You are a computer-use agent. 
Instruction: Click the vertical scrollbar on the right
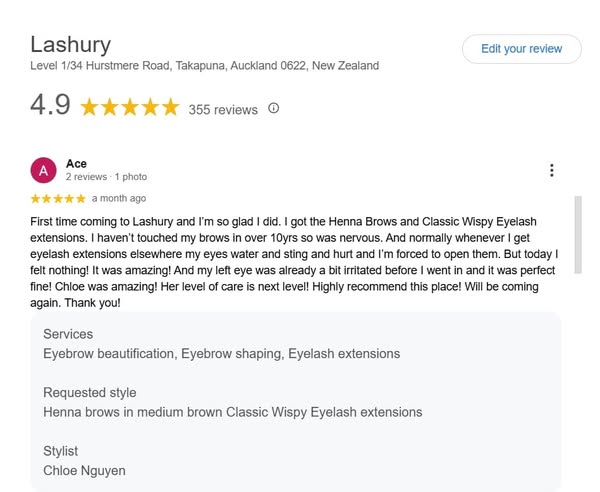[x=577, y=250]
